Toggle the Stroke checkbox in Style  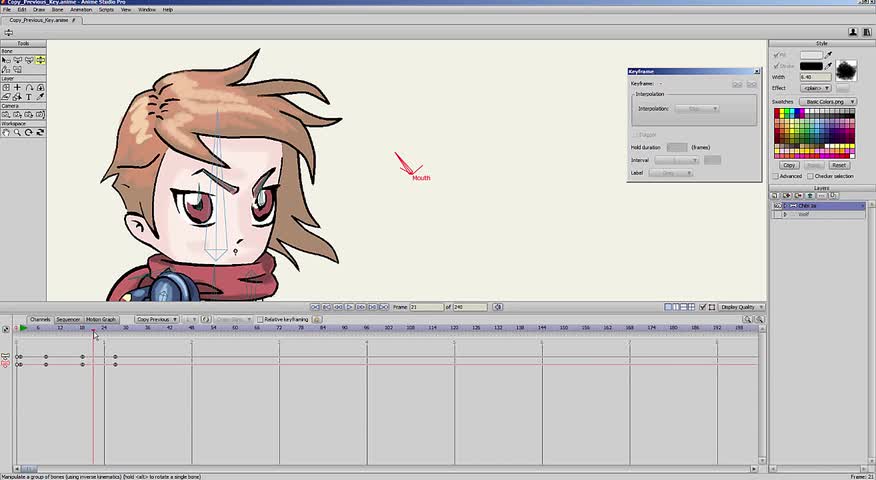776,66
